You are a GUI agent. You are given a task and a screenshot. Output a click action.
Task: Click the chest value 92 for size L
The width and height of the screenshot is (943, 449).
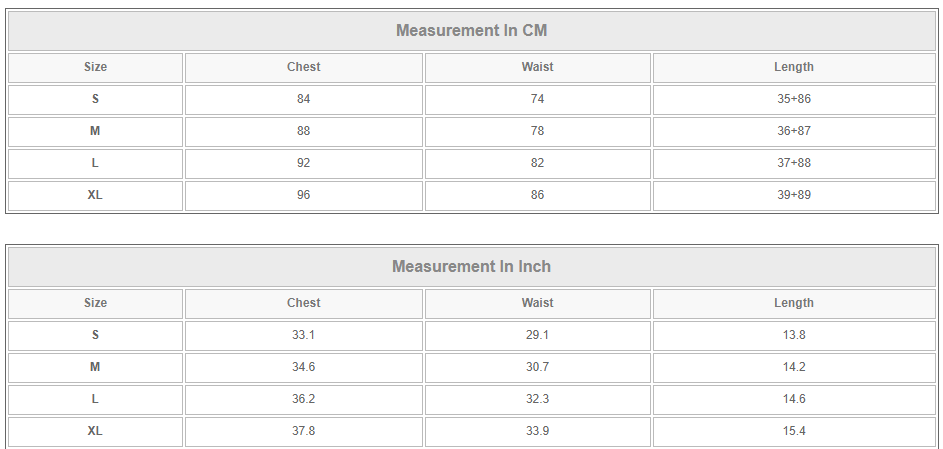pos(304,163)
